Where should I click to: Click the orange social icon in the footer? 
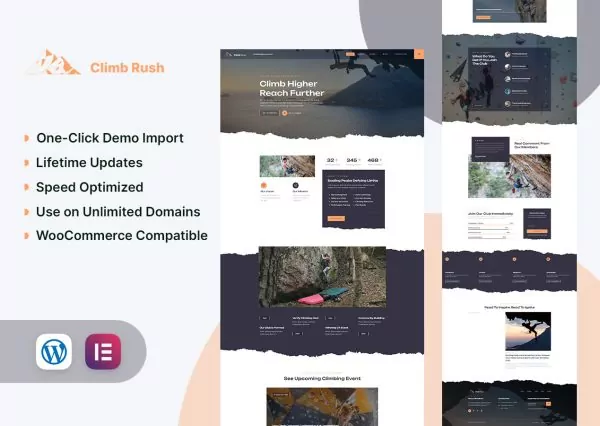470,411
